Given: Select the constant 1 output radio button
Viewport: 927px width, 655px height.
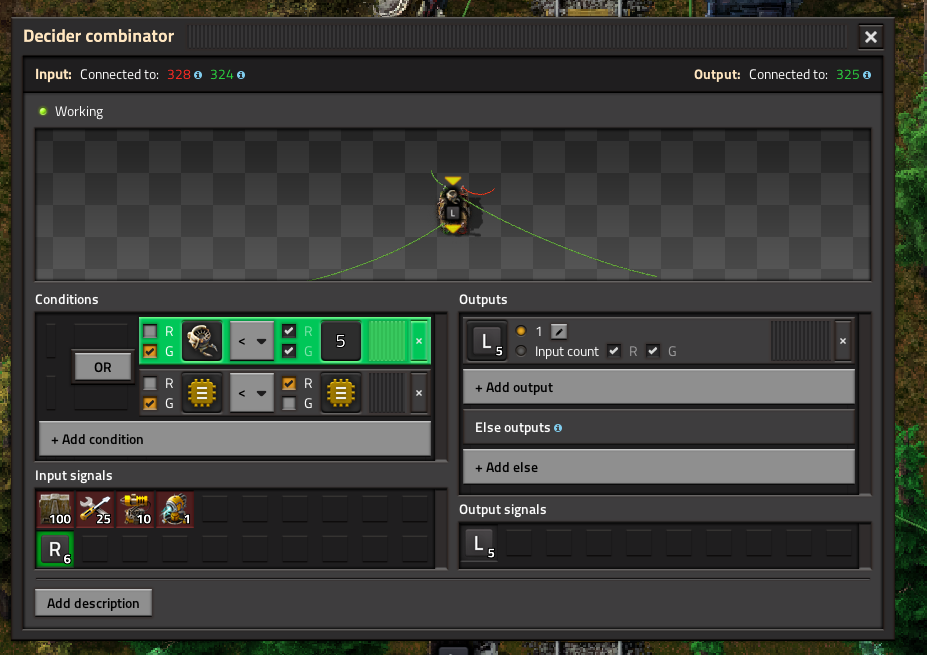Looking at the screenshot, I should click(521, 331).
